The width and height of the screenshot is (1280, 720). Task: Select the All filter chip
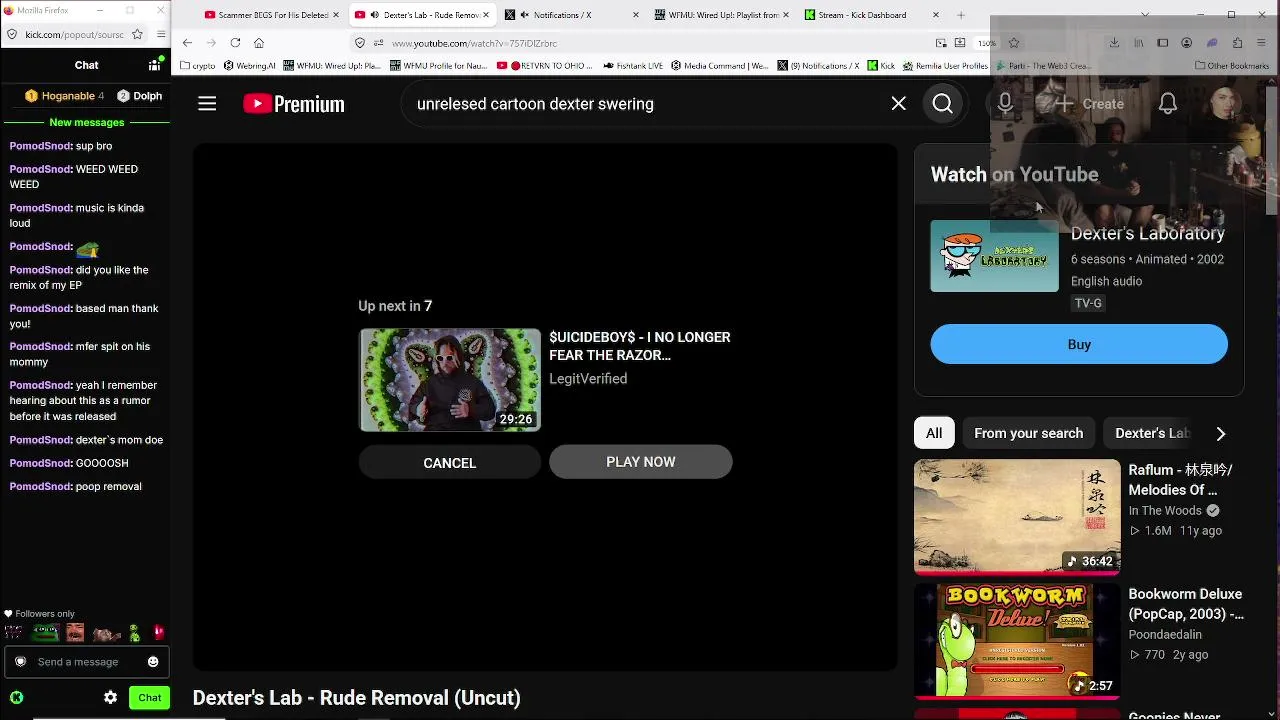(934, 434)
